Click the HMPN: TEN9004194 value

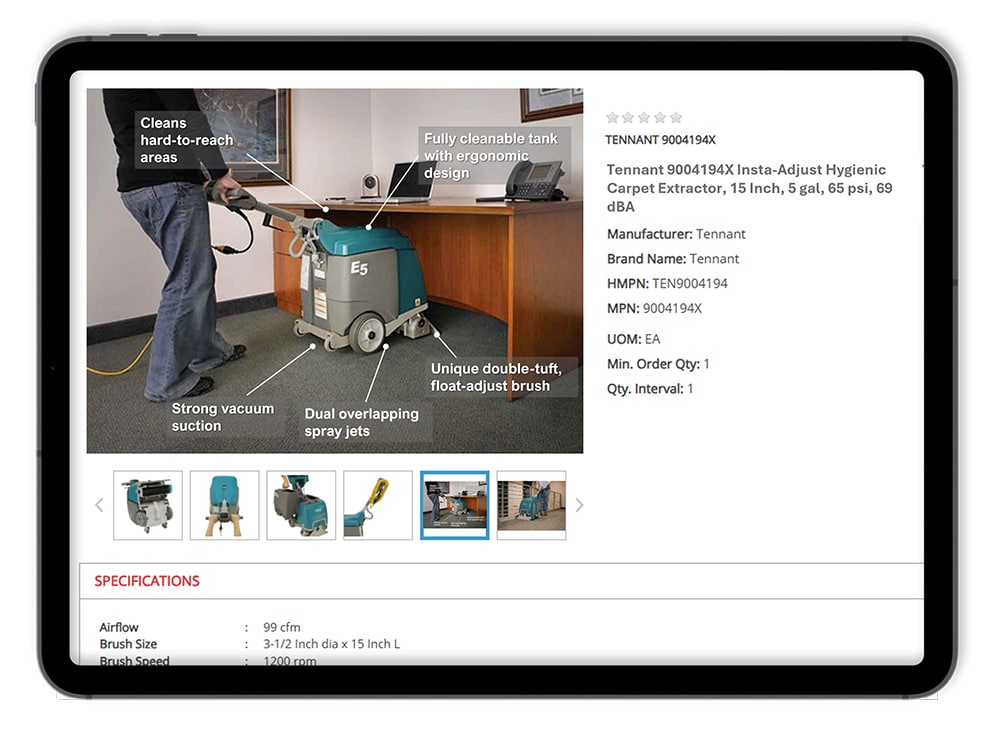tap(689, 284)
